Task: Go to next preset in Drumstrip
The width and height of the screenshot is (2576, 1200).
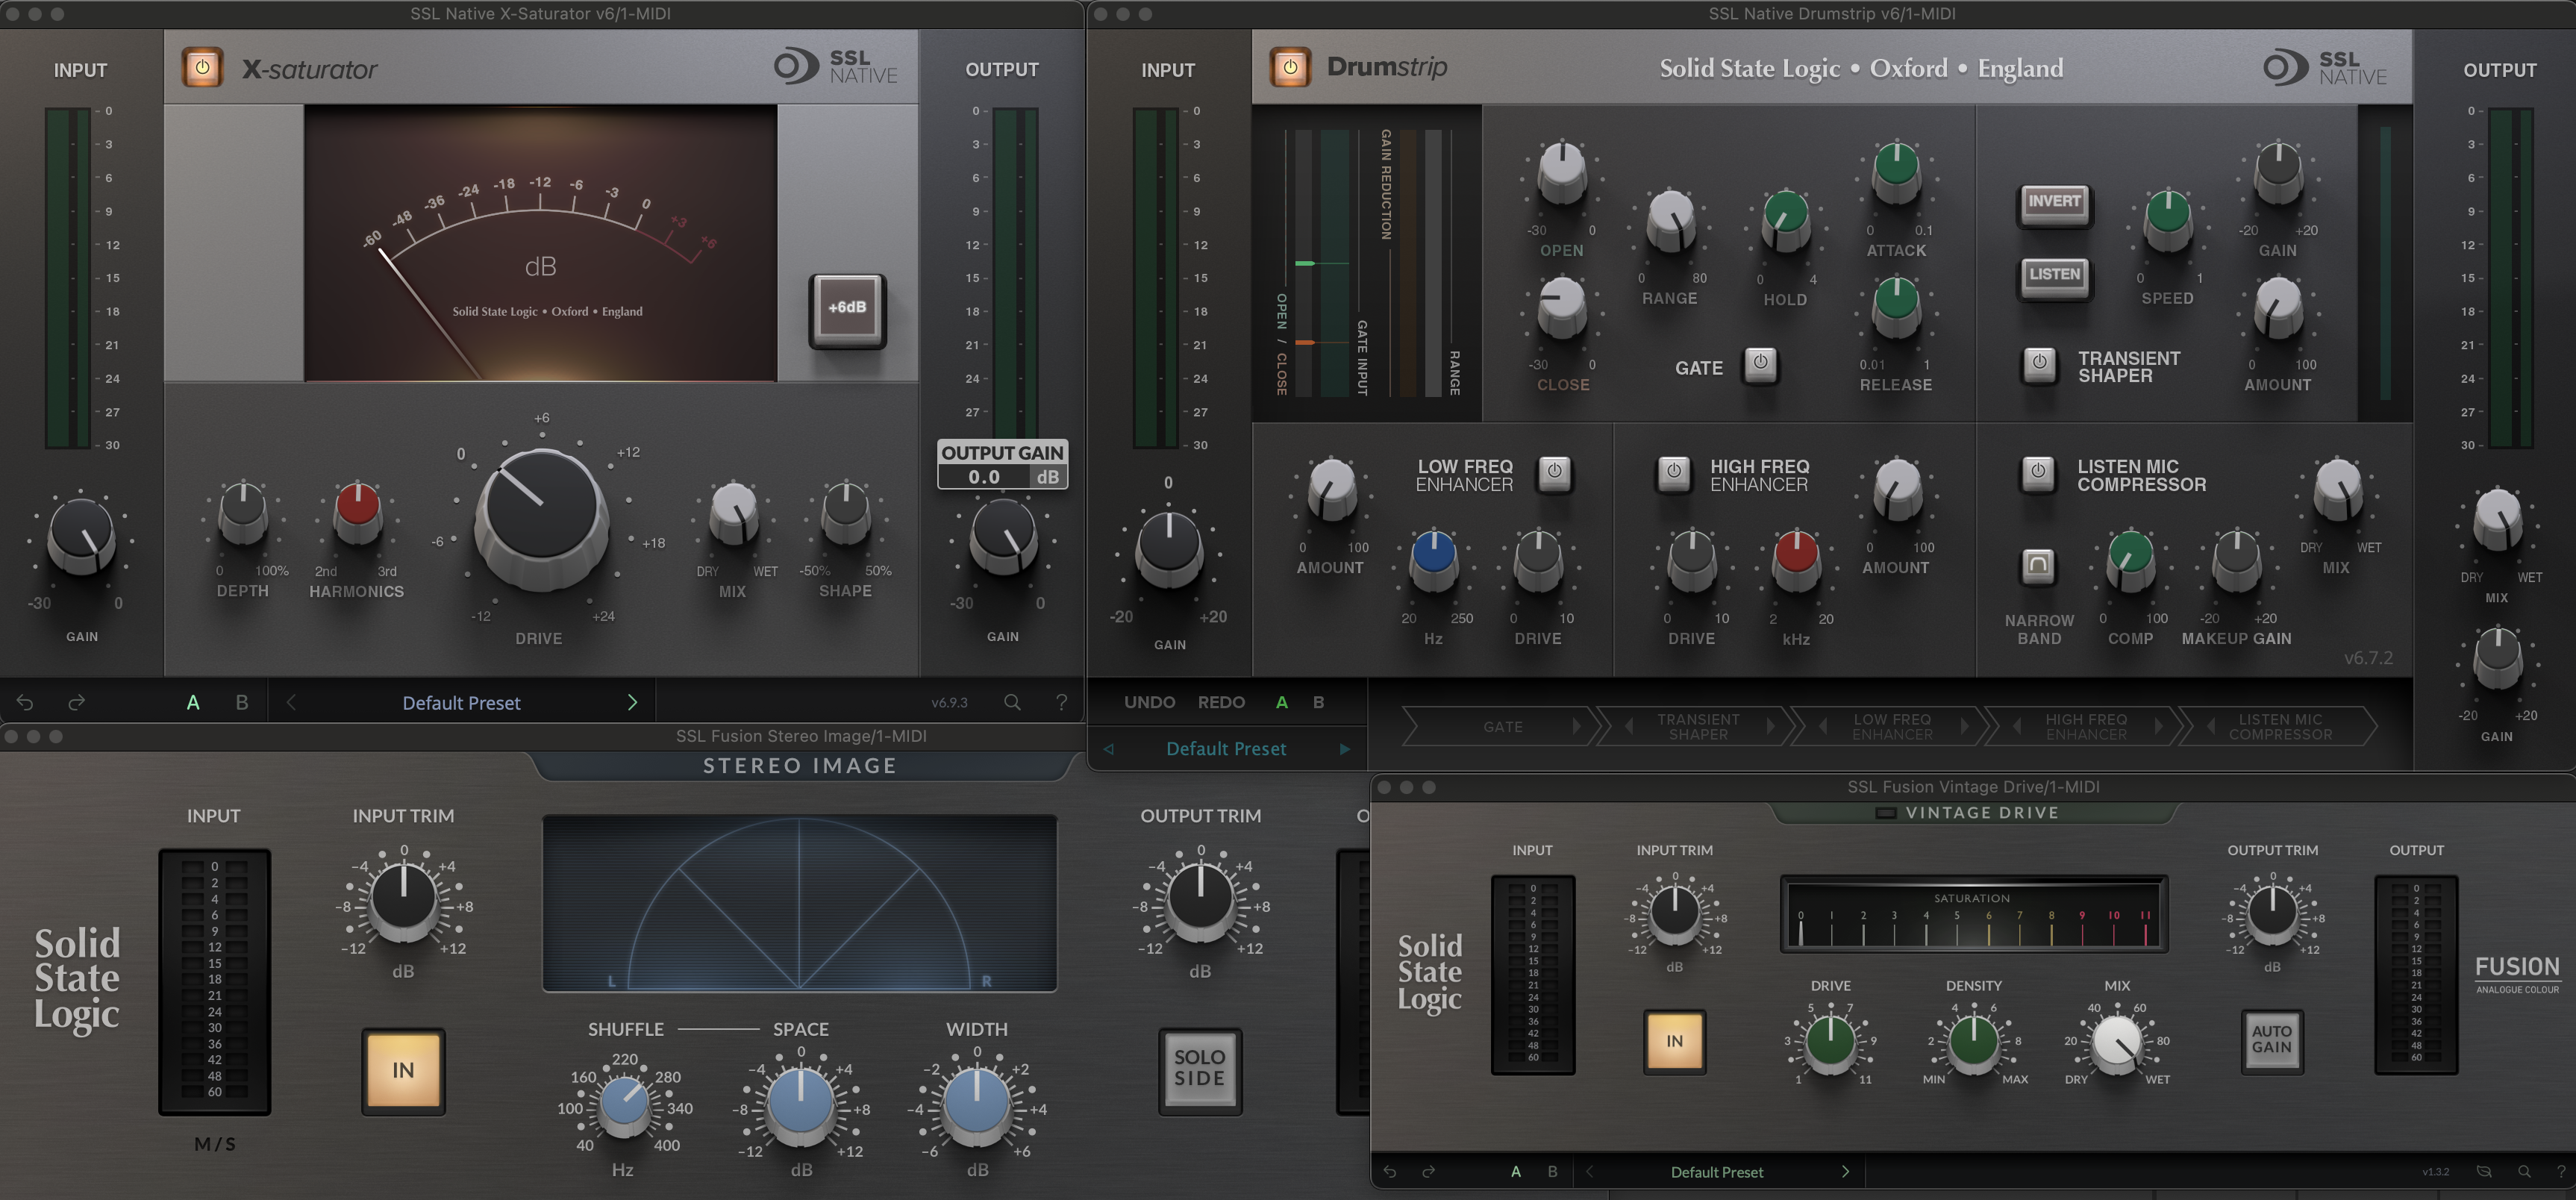Action: (1345, 749)
